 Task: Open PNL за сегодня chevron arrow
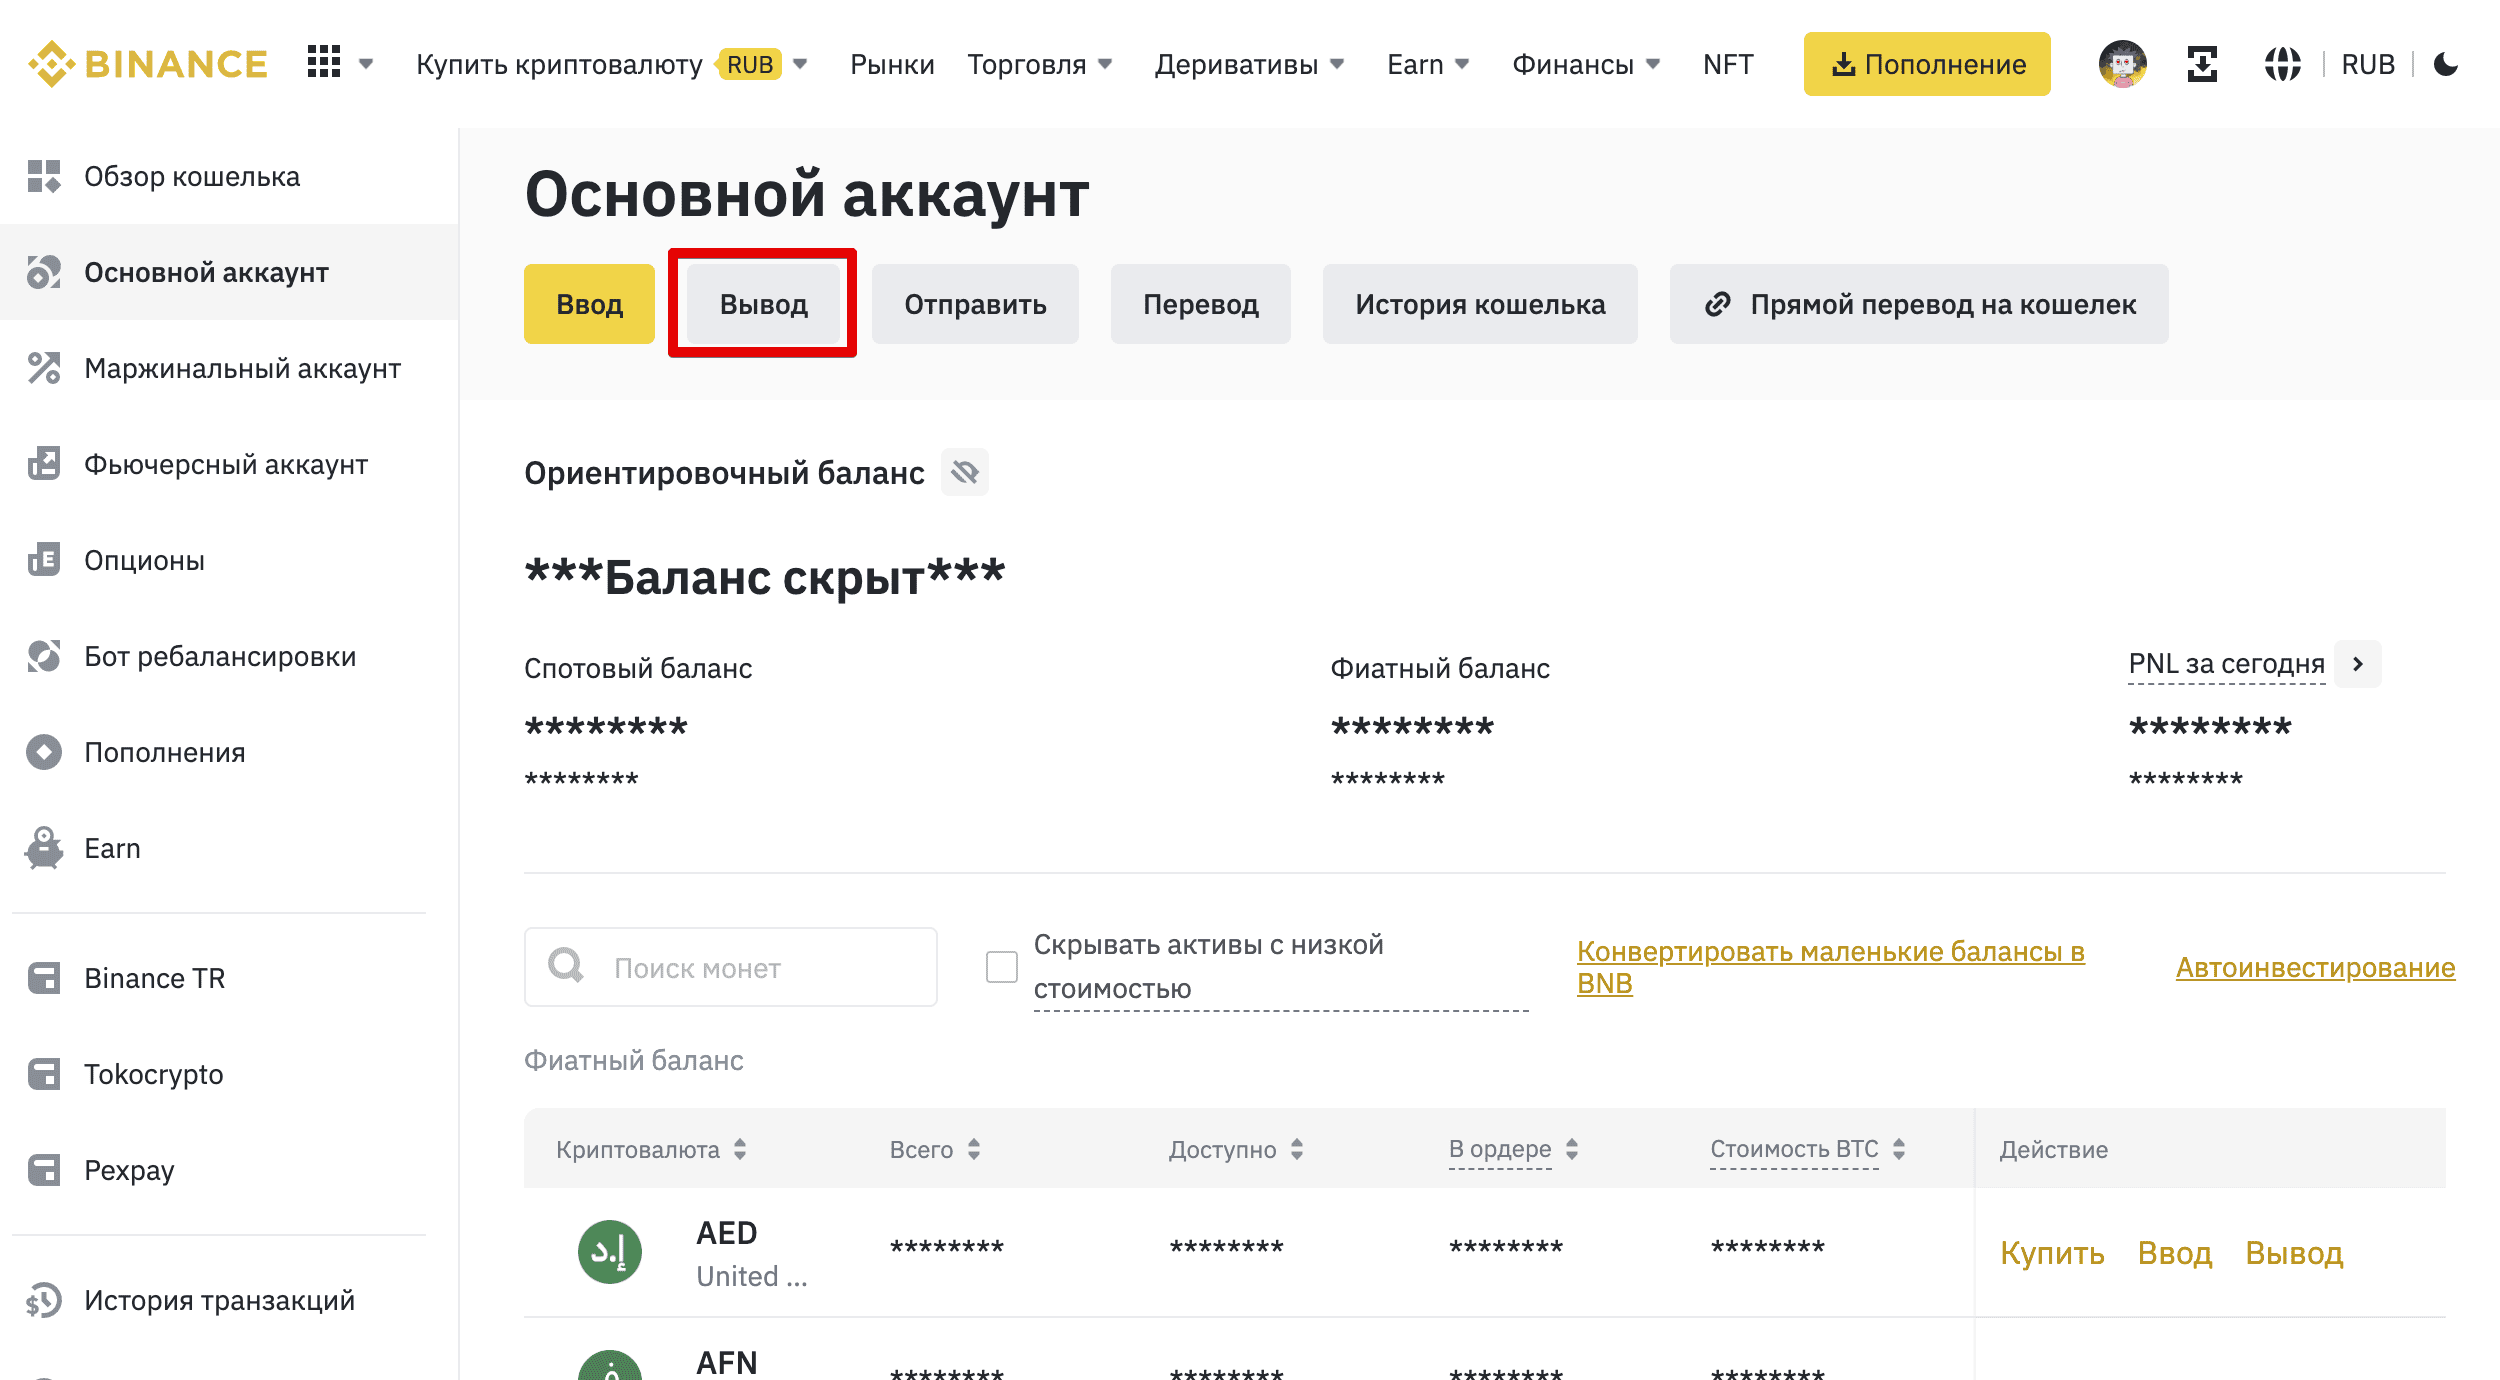[x=2358, y=664]
